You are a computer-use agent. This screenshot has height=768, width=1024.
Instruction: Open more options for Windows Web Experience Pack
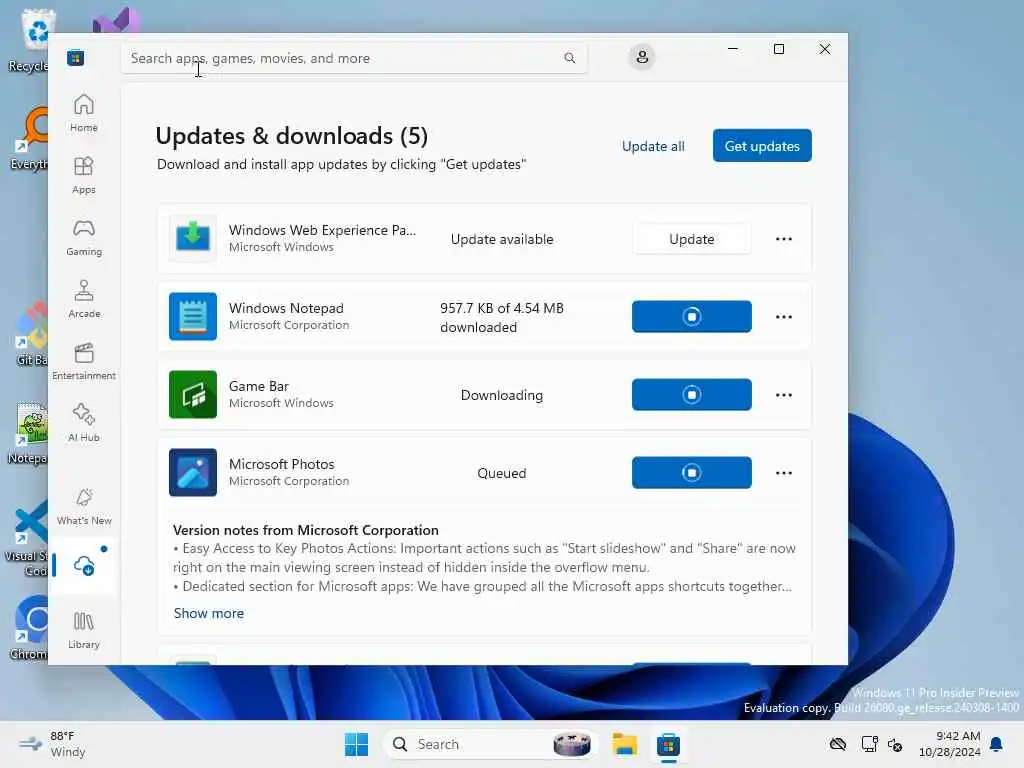(x=784, y=239)
